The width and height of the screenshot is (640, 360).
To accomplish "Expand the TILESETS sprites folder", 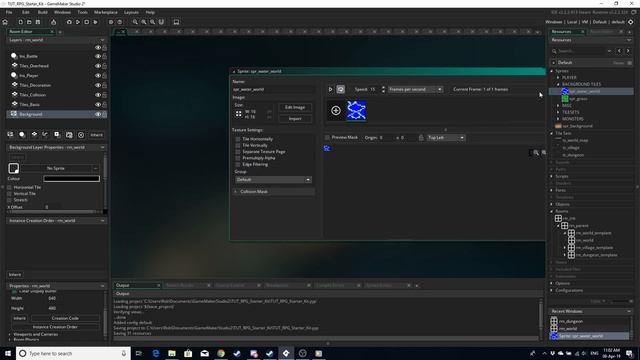I will coord(558,112).
